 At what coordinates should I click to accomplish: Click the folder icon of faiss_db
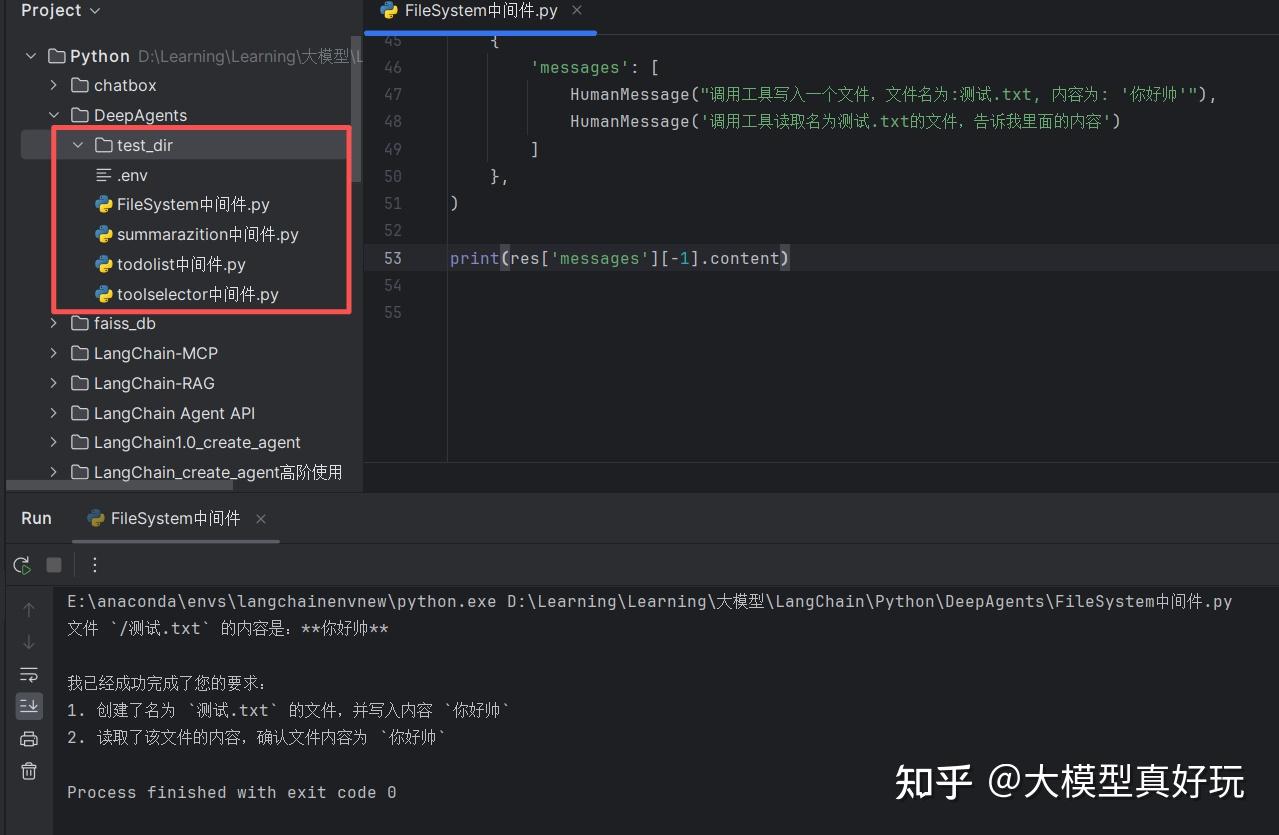click(80, 324)
